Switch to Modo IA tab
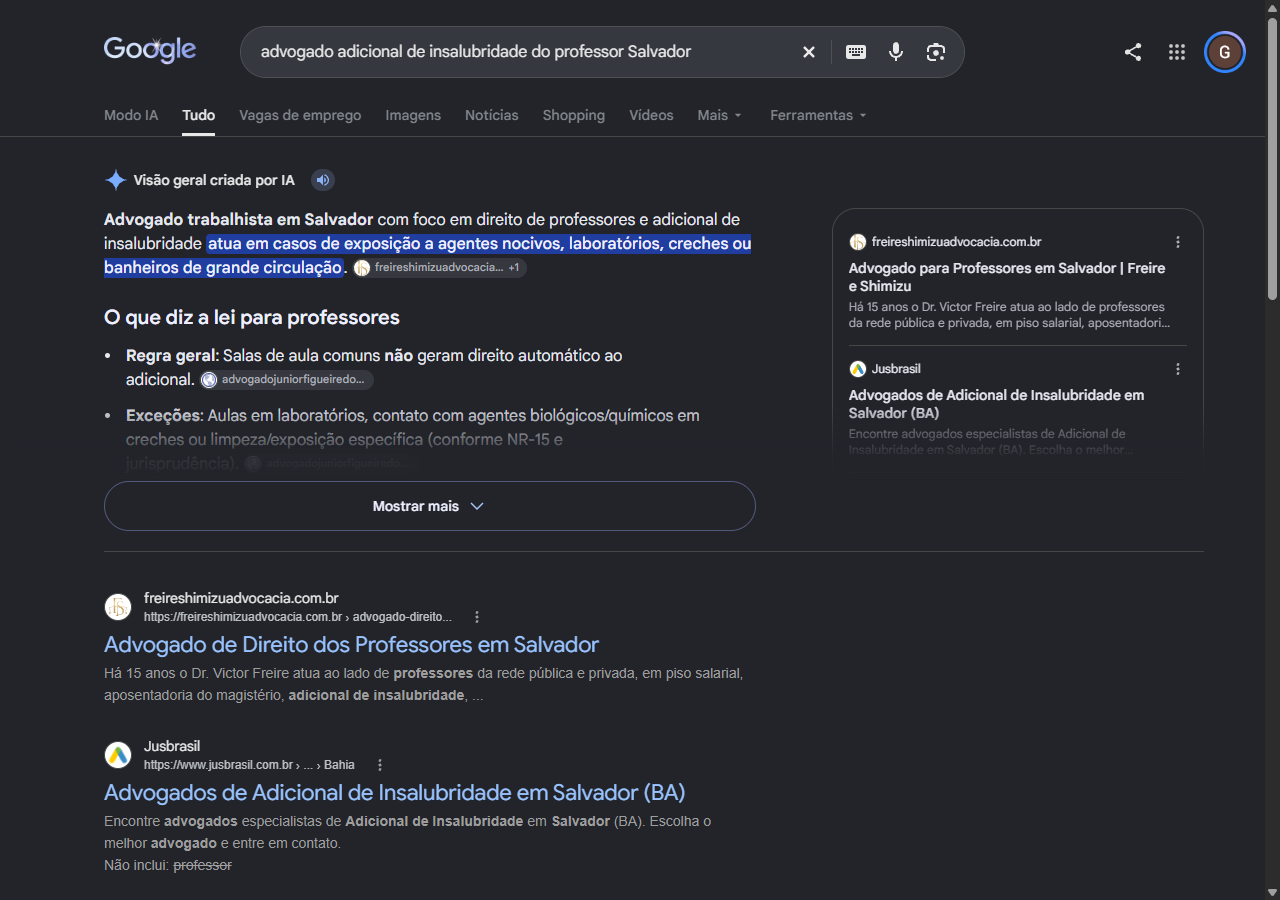Viewport: 1280px width, 900px height. [x=131, y=115]
